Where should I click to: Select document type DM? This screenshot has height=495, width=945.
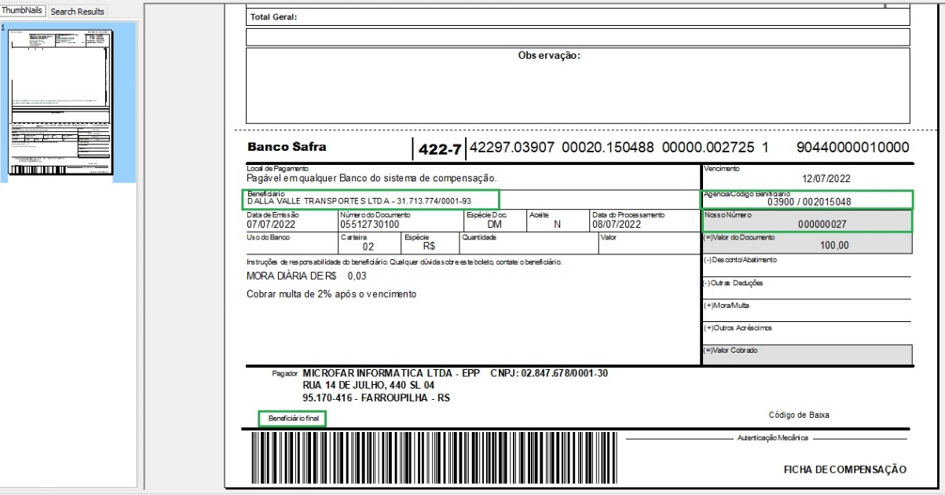[494, 224]
